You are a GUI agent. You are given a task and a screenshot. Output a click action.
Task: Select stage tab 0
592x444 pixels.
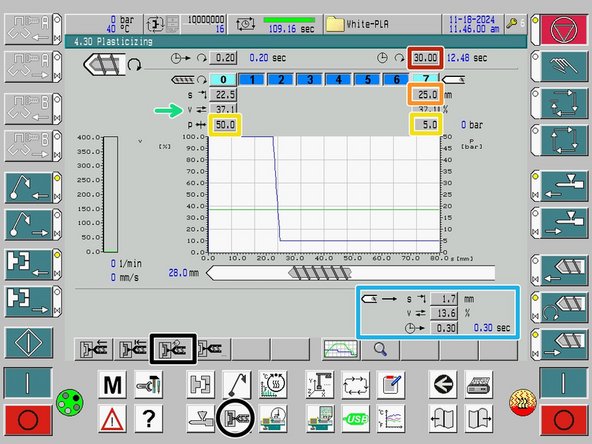[x=223, y=80]
